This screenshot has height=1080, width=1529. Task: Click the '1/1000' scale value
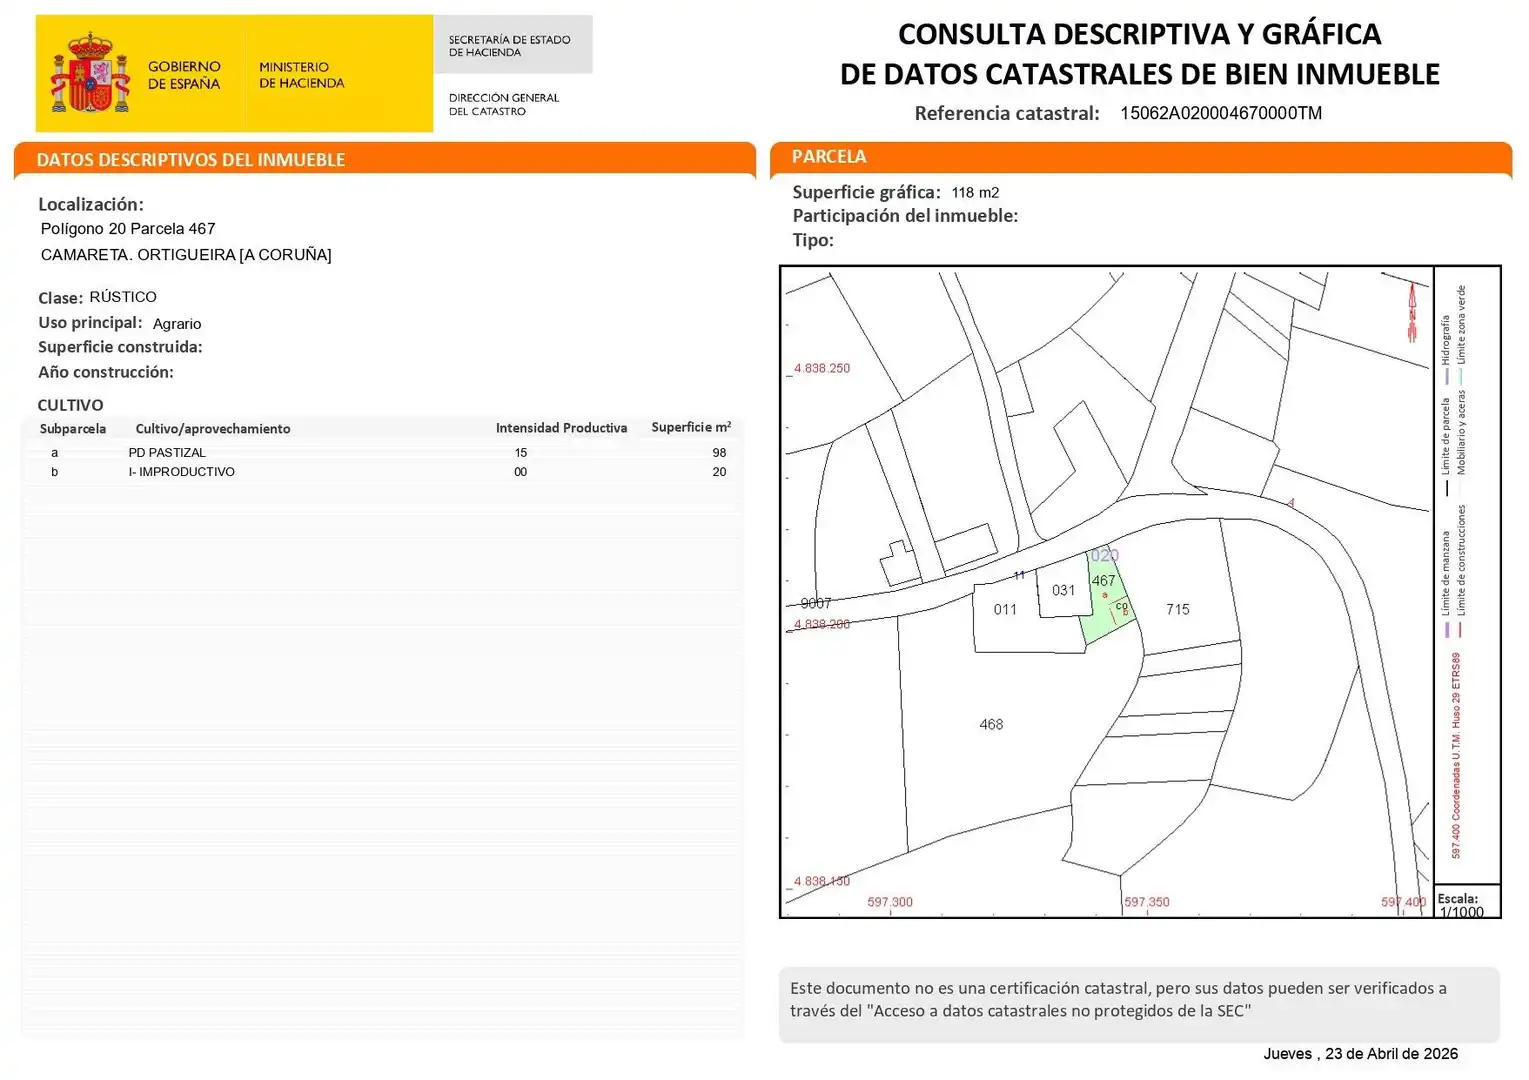tap(1462, 912)
